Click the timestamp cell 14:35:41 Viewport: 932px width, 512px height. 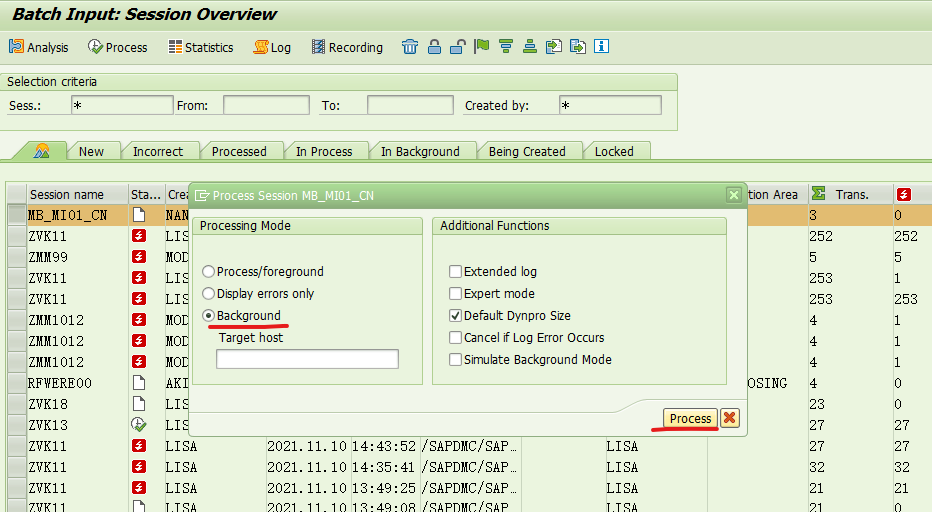click(383, 467)
